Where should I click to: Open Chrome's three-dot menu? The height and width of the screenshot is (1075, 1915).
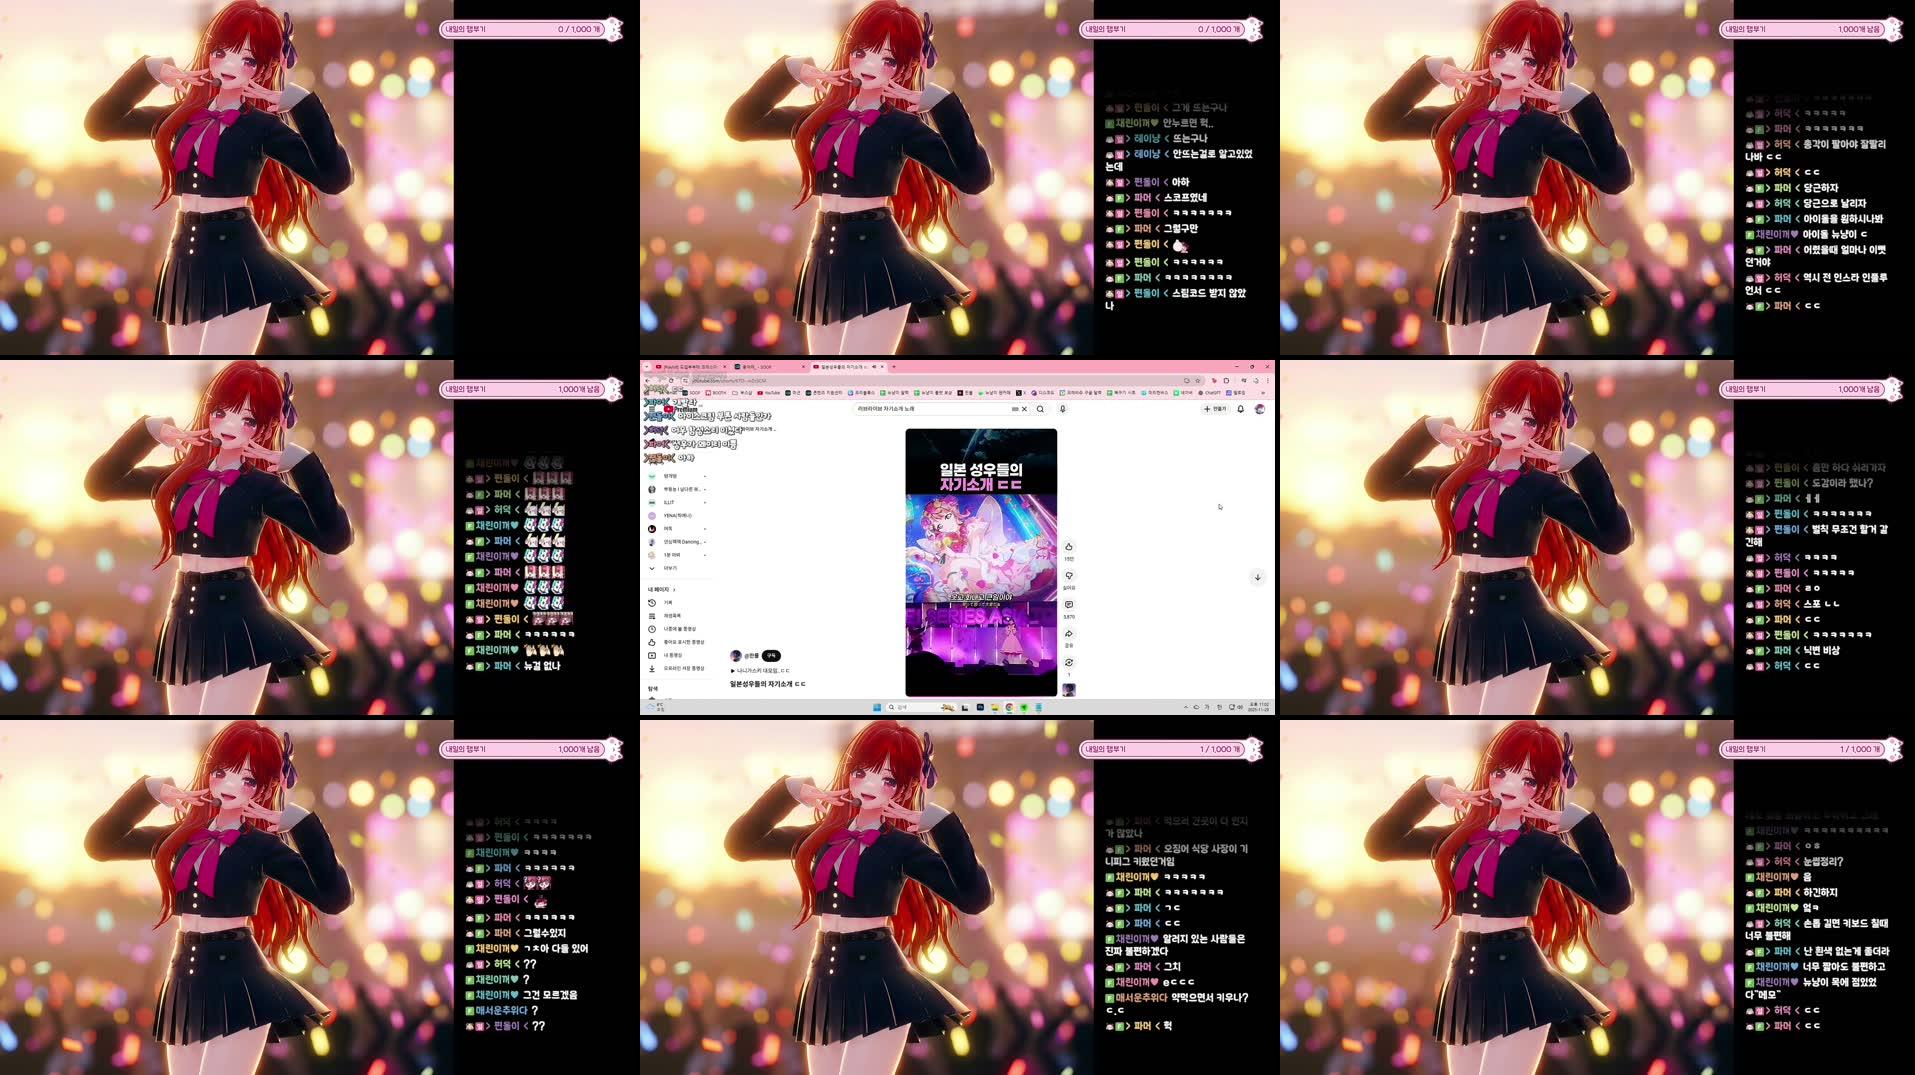(1267, 380)
